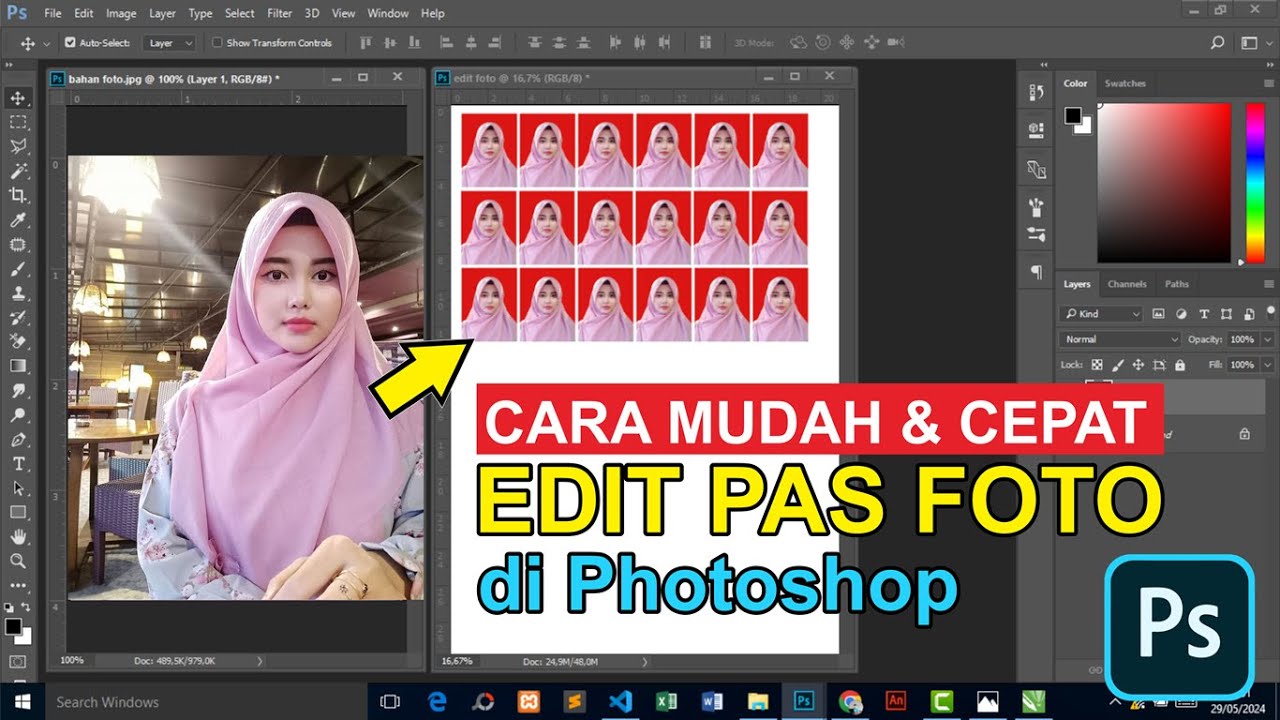Open the Layers panel flyout menu

1268,284
